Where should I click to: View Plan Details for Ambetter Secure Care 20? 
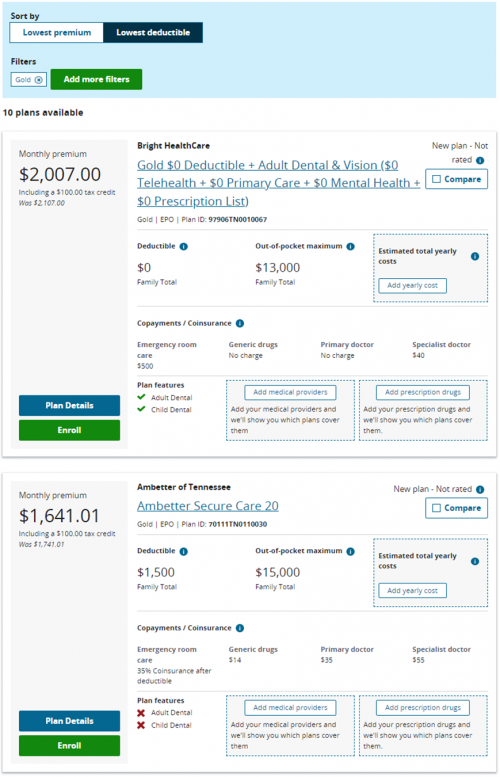(x=69, y=721)
